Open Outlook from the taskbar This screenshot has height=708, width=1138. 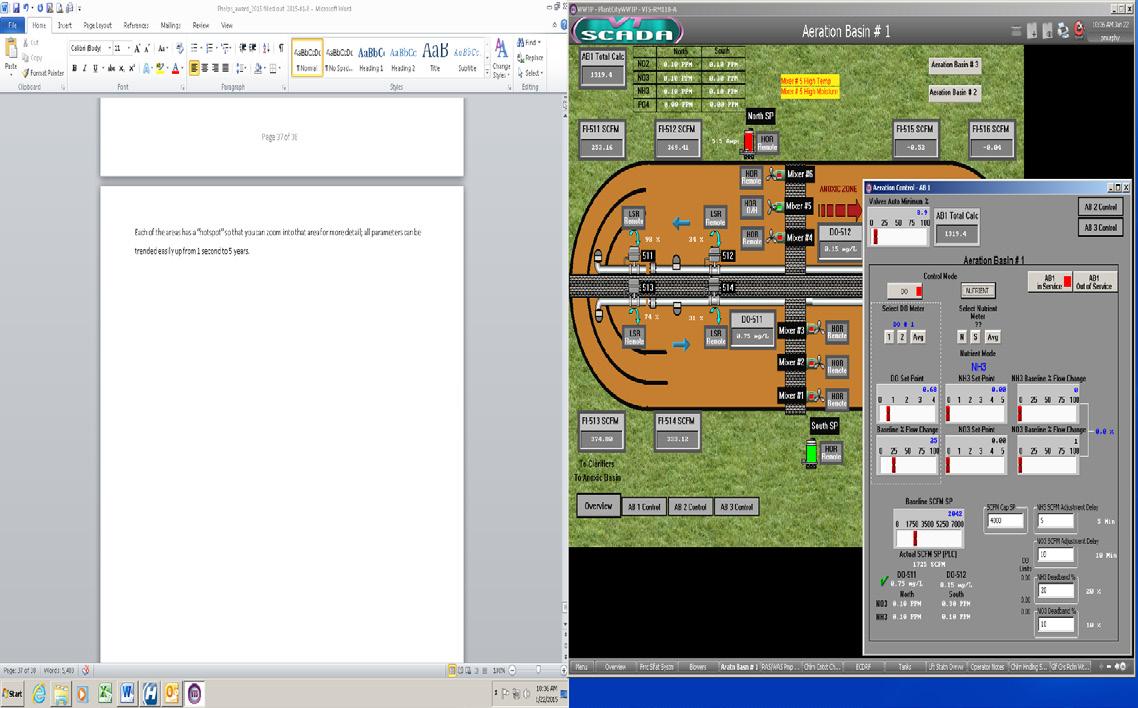[x=172, y=694]
